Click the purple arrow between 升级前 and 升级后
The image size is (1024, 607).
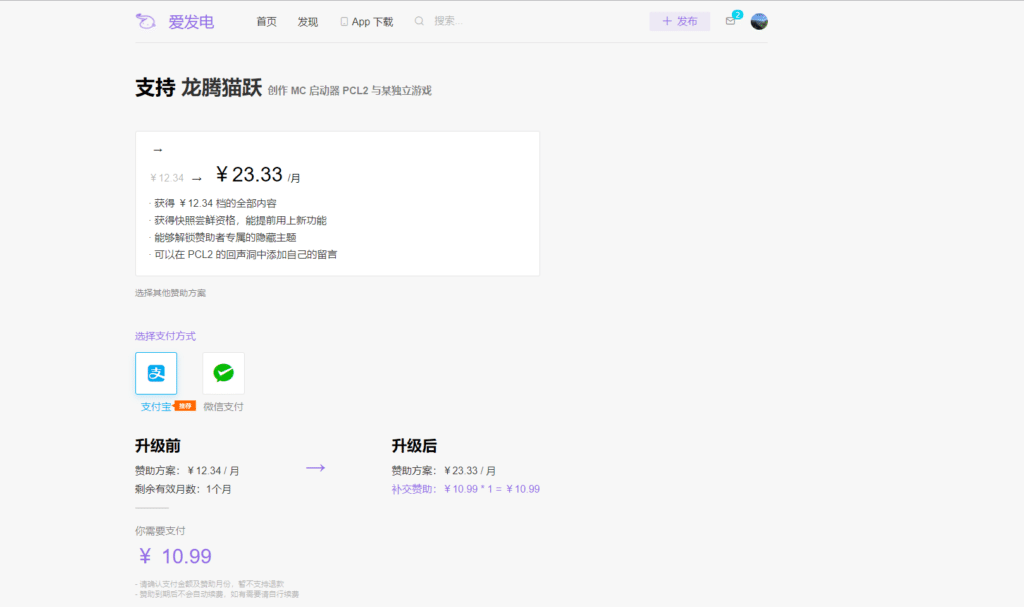315,468
